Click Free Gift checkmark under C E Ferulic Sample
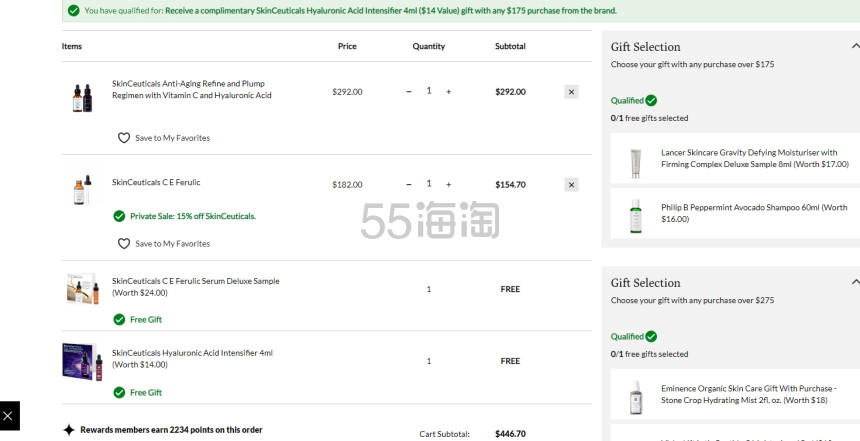Screen dimensions: 860x441 [119, 319]
